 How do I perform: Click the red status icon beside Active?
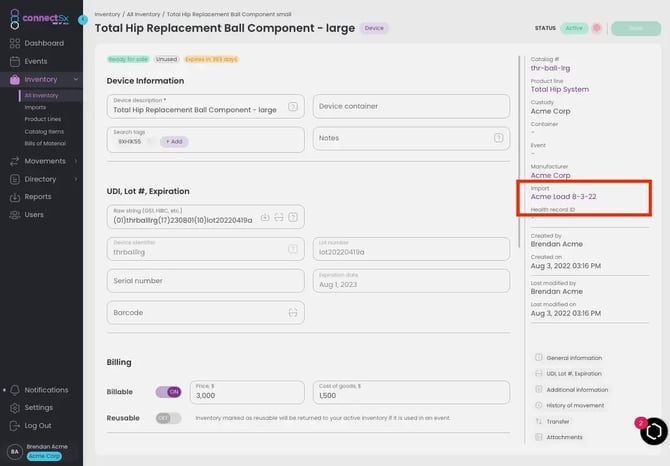[x=597, y=29]
